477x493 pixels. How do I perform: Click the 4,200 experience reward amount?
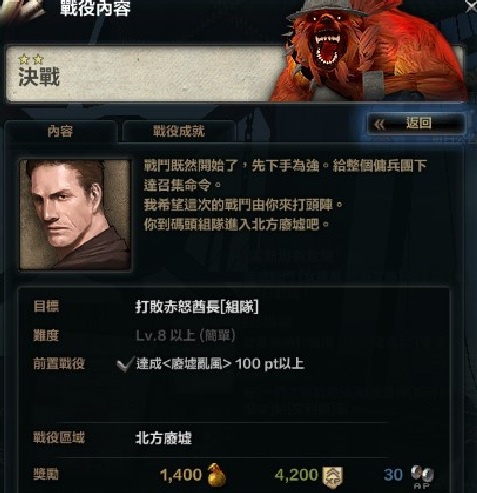[296, 475]
